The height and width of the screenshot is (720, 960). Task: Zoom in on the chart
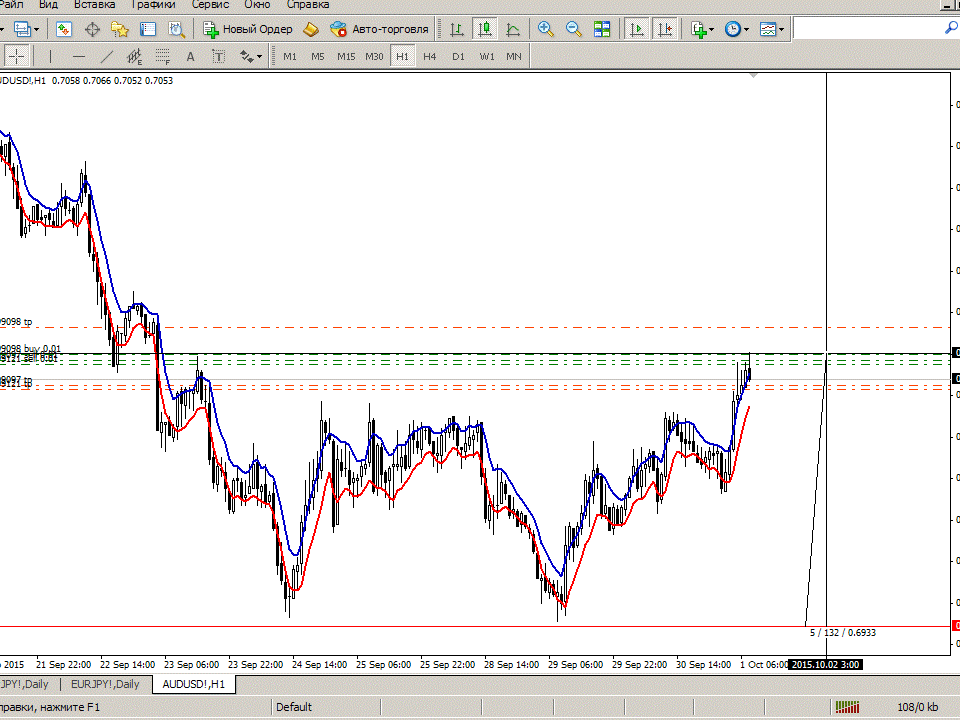[546, 29]
